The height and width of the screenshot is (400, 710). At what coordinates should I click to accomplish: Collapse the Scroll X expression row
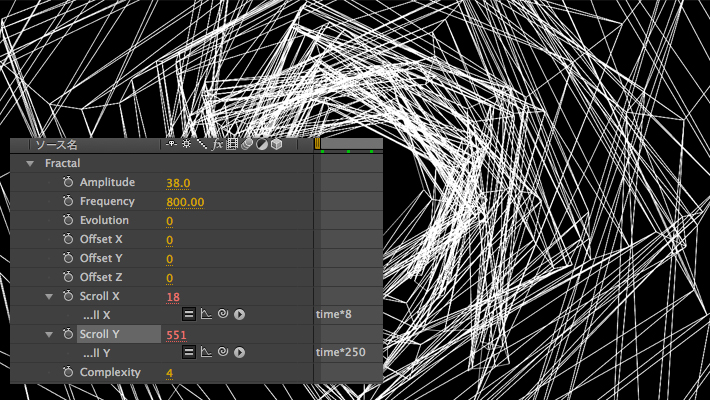click(49, 297)
